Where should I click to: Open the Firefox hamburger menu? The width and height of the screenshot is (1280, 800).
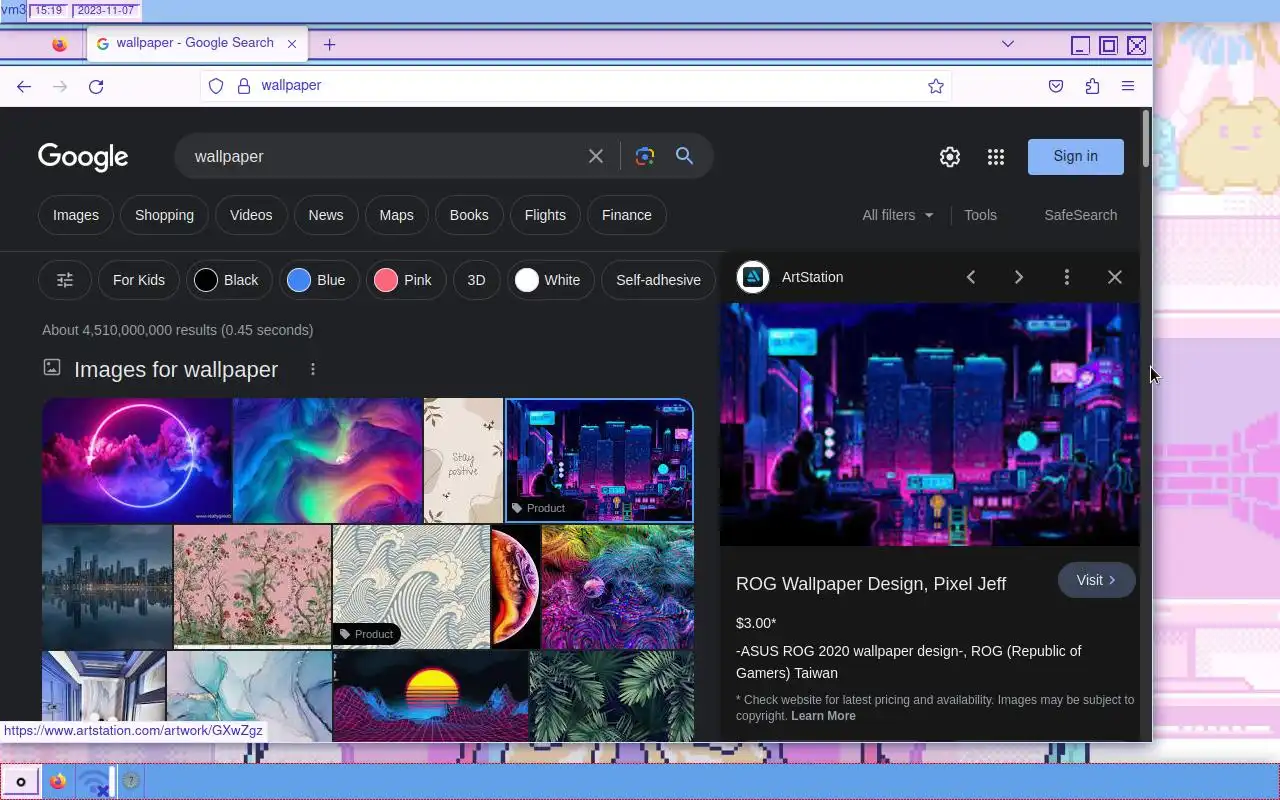[1128, 86]
